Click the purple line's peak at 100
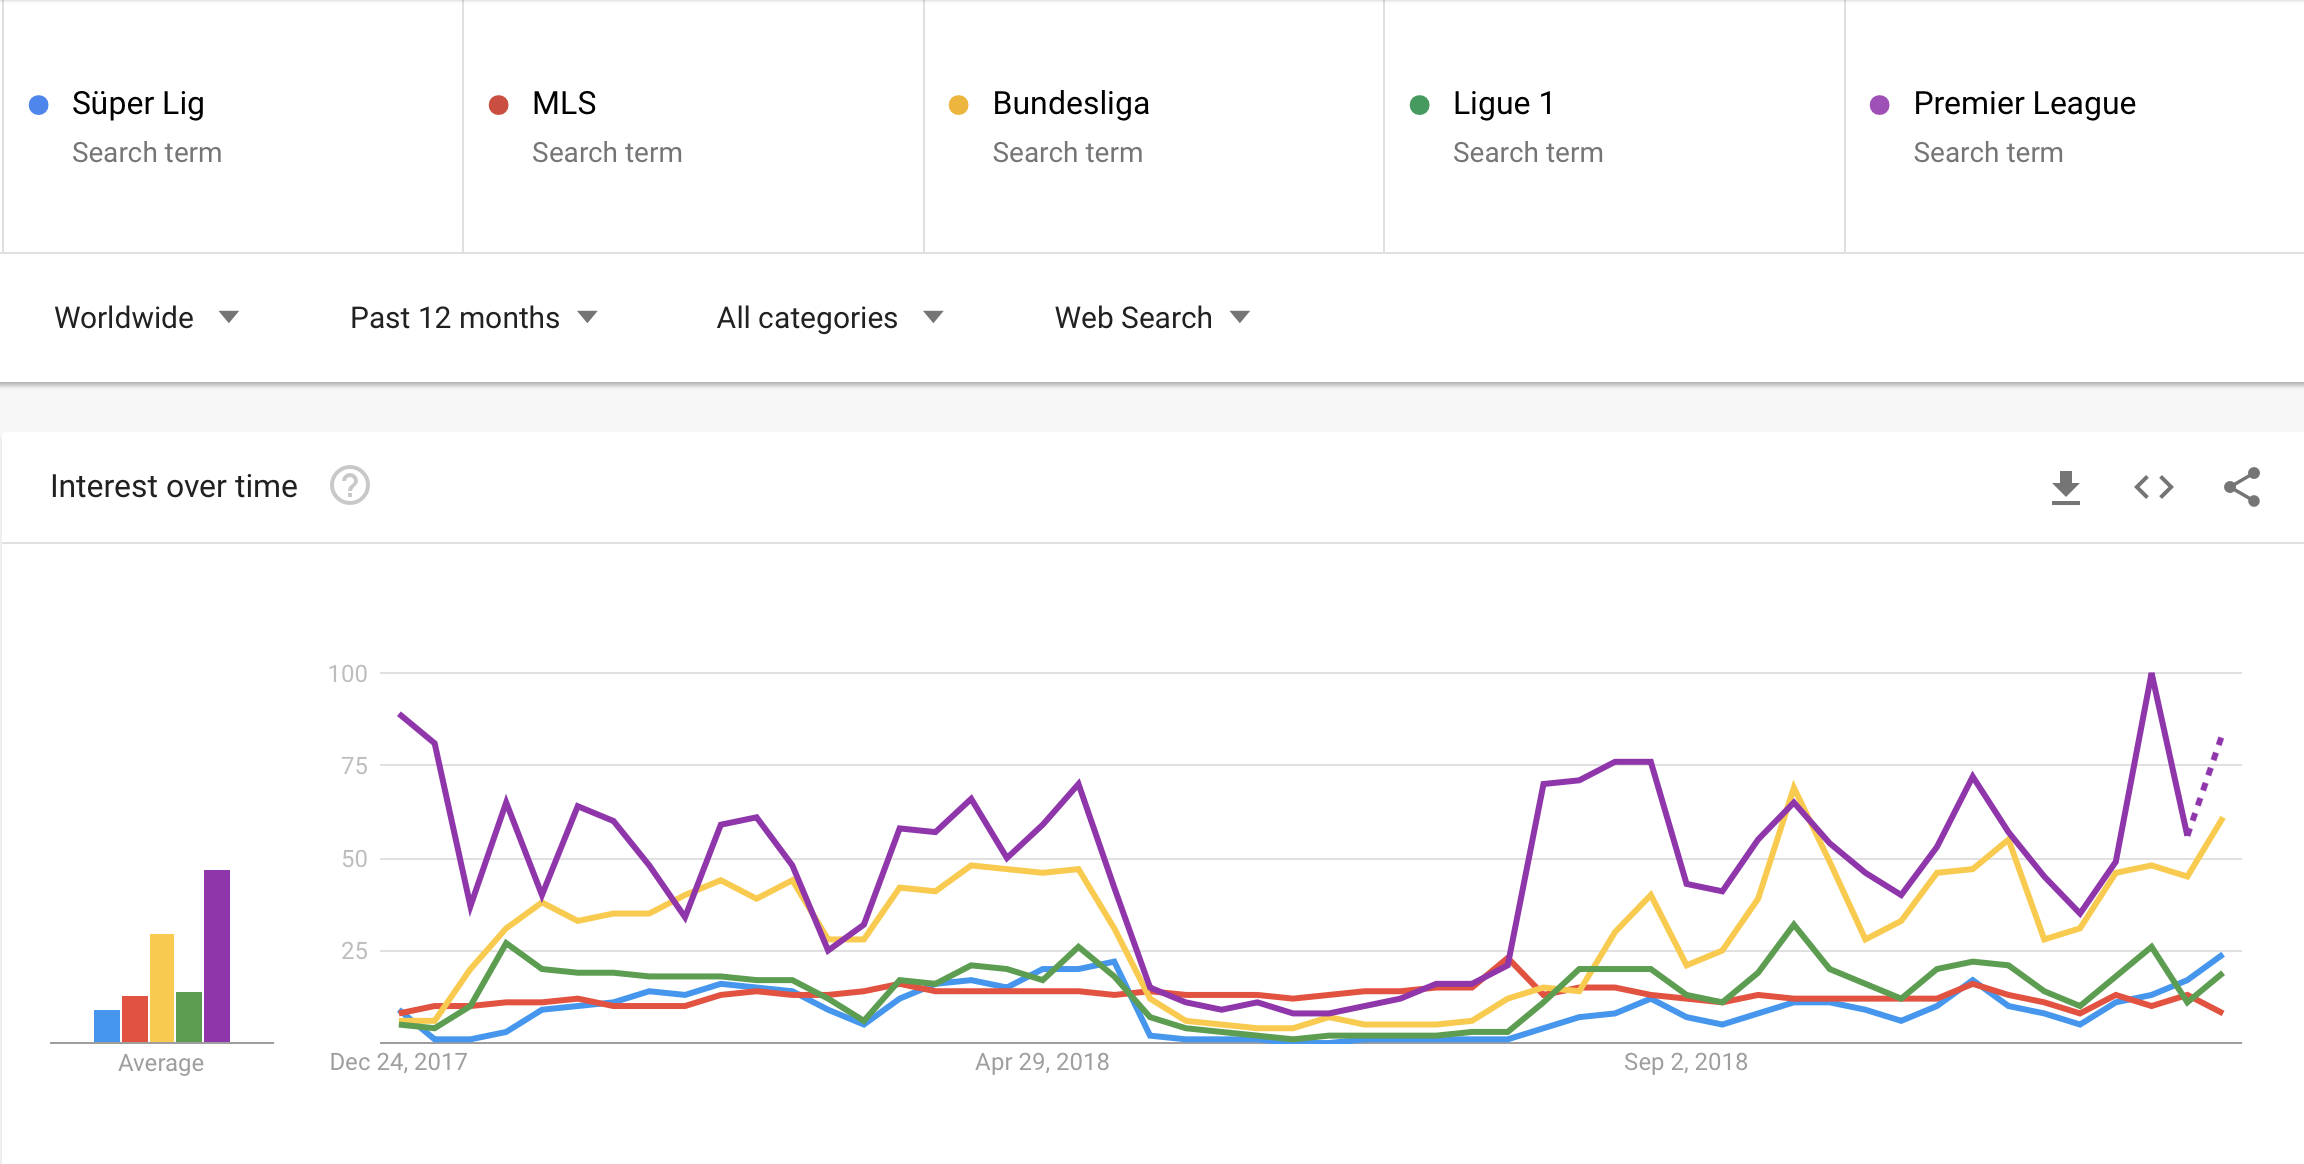Screen dimensions: 2304x1164 (2151, 675)
